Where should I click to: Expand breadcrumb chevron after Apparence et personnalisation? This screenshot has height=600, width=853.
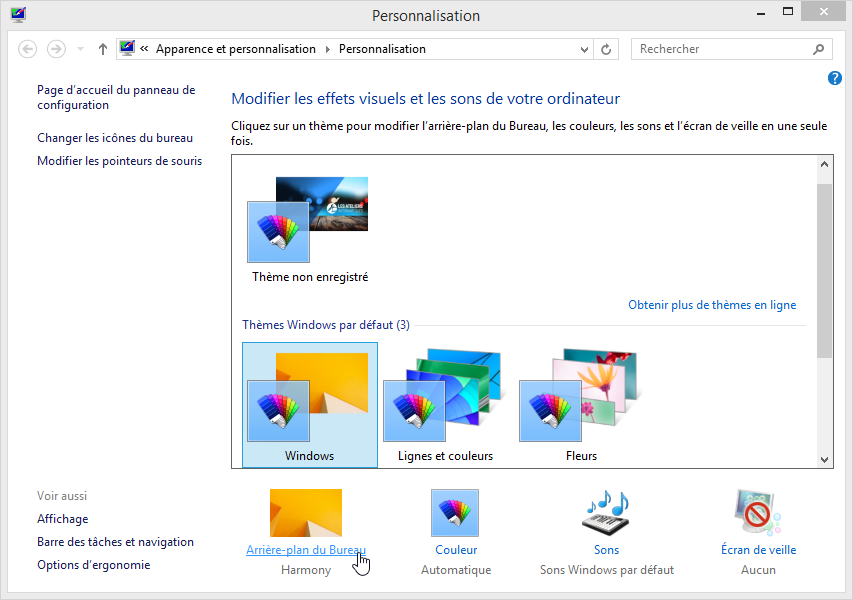pyautogui.click(x=327, y=49)
